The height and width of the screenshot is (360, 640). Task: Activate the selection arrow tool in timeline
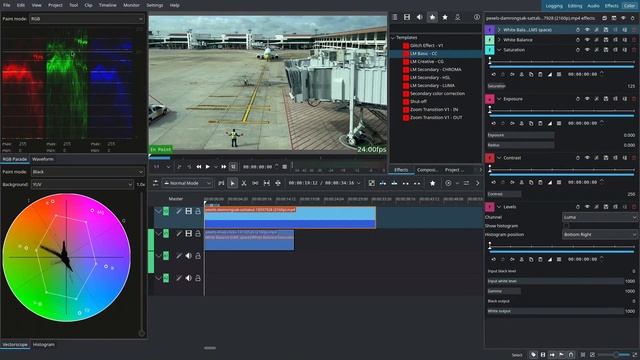click(233, 183)
